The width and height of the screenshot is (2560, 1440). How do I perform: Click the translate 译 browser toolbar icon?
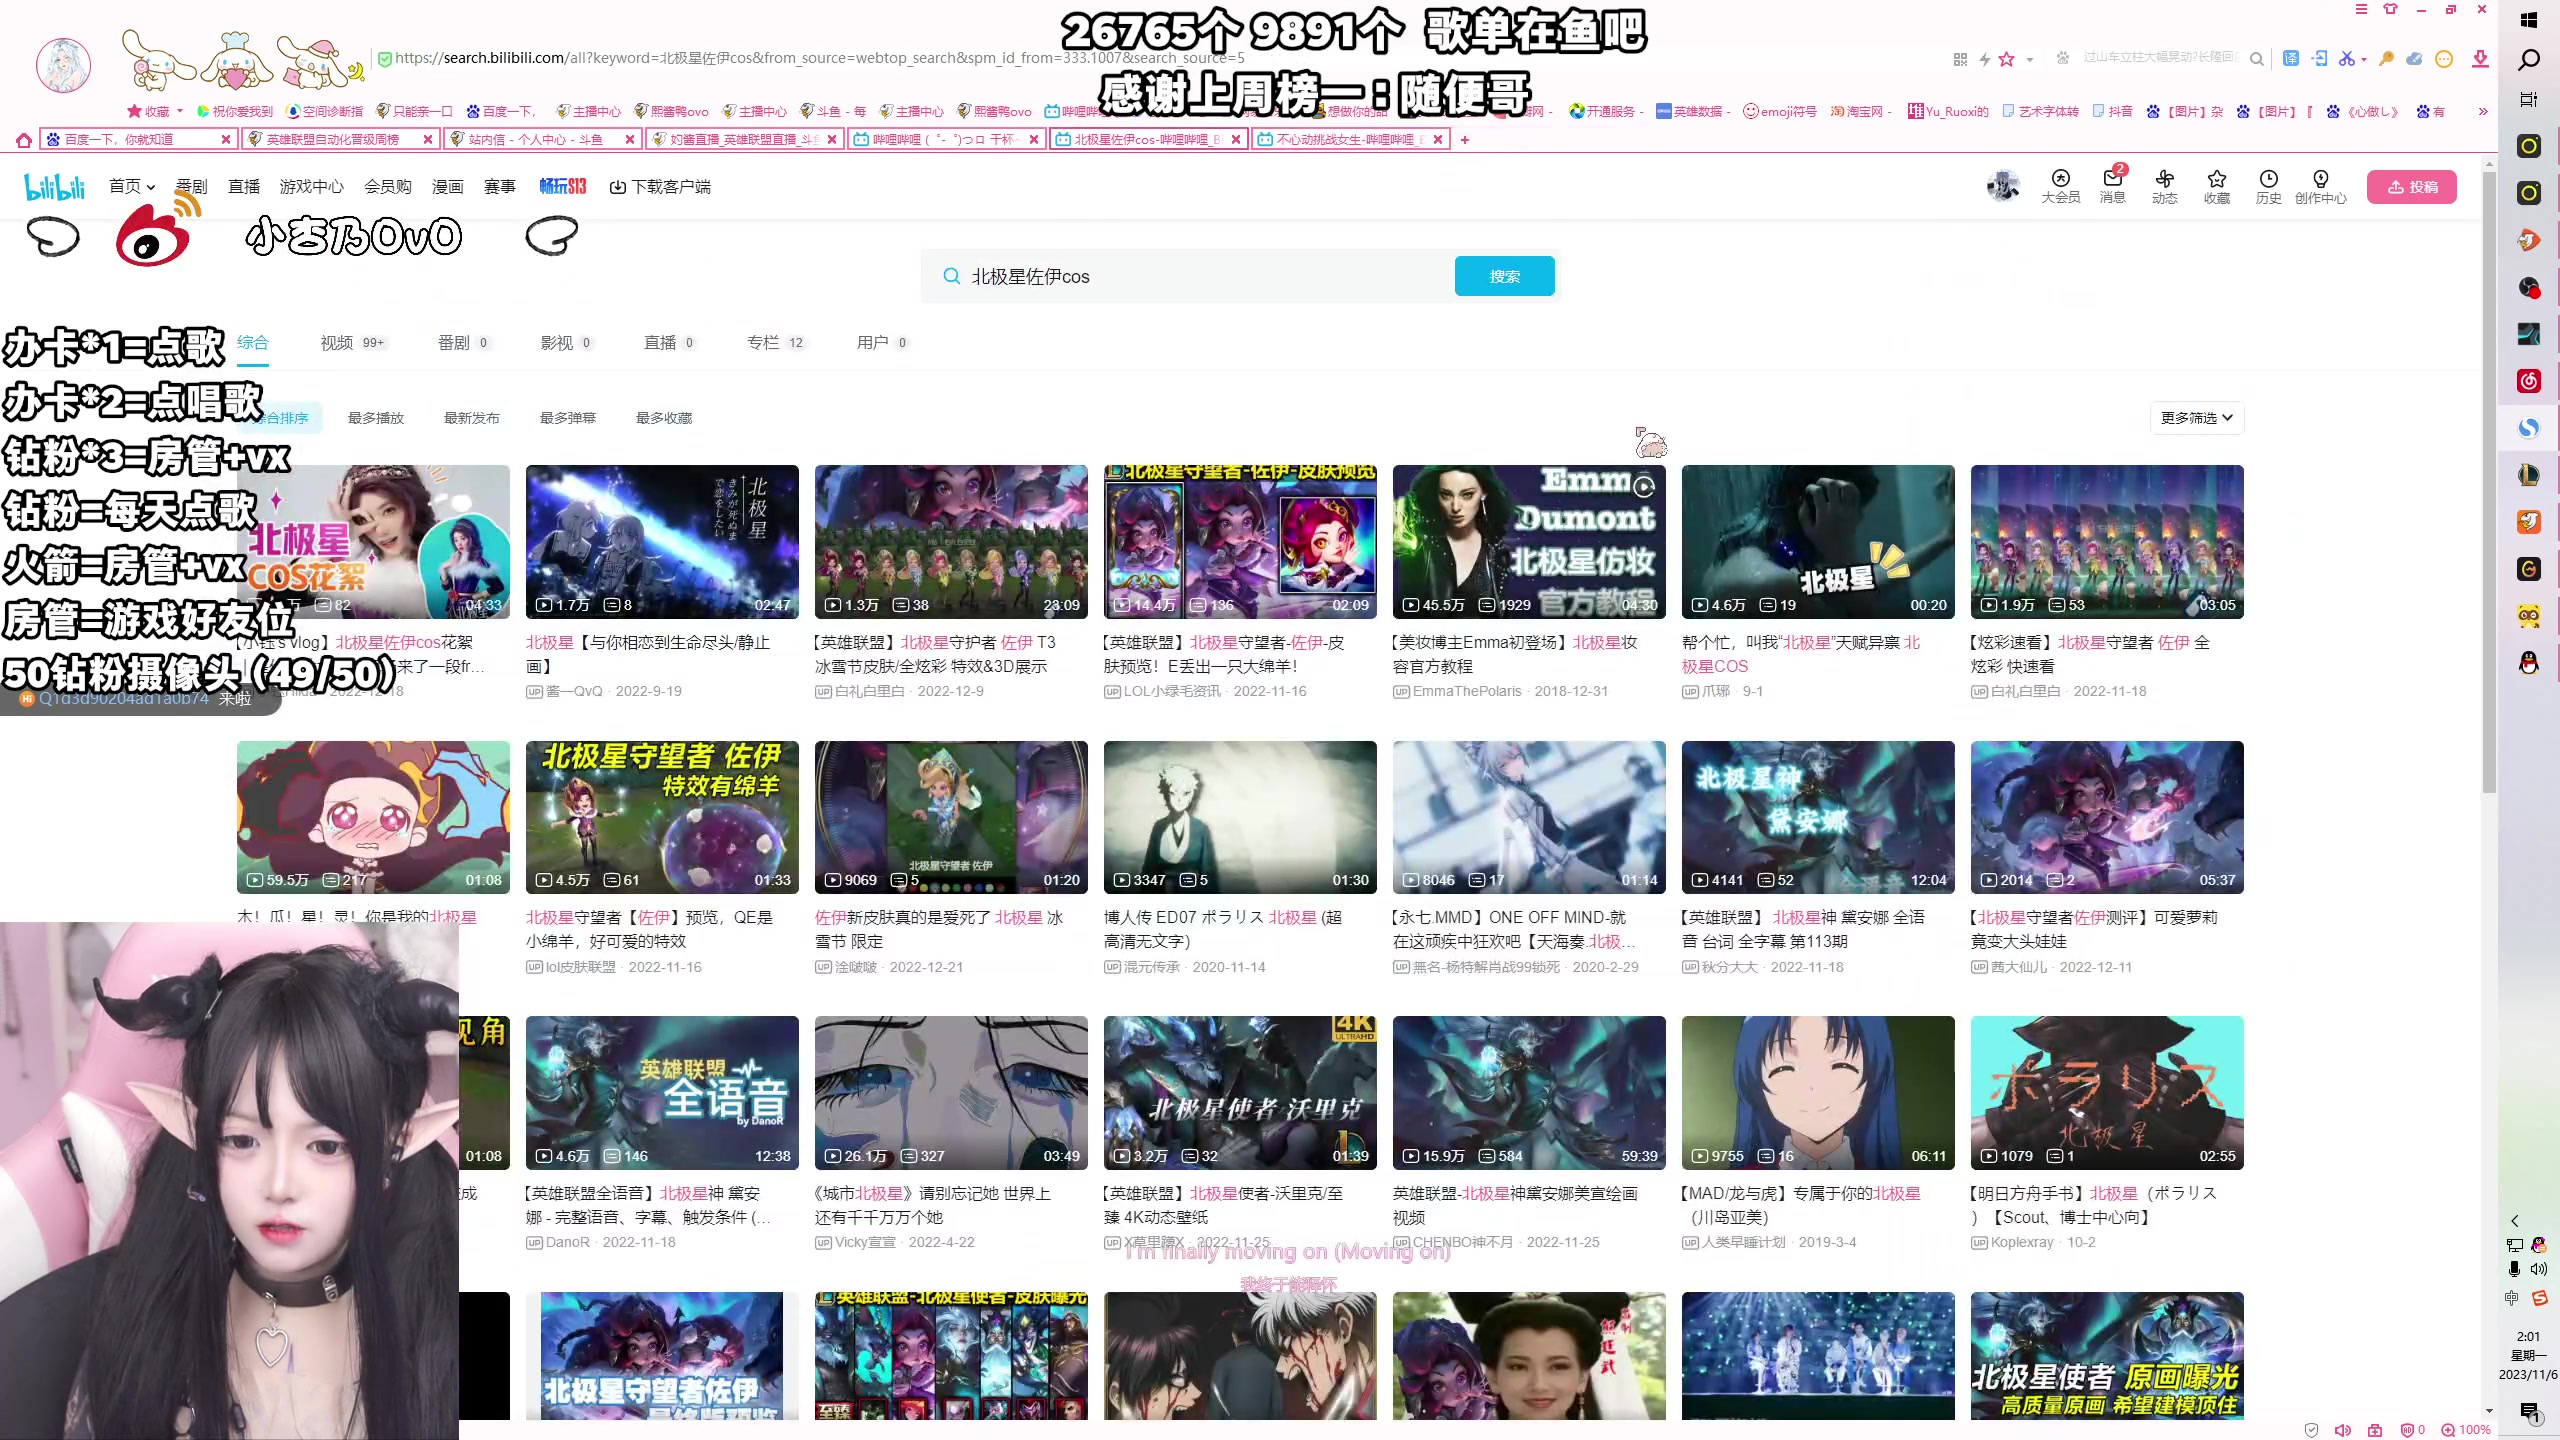point(2291,59)
